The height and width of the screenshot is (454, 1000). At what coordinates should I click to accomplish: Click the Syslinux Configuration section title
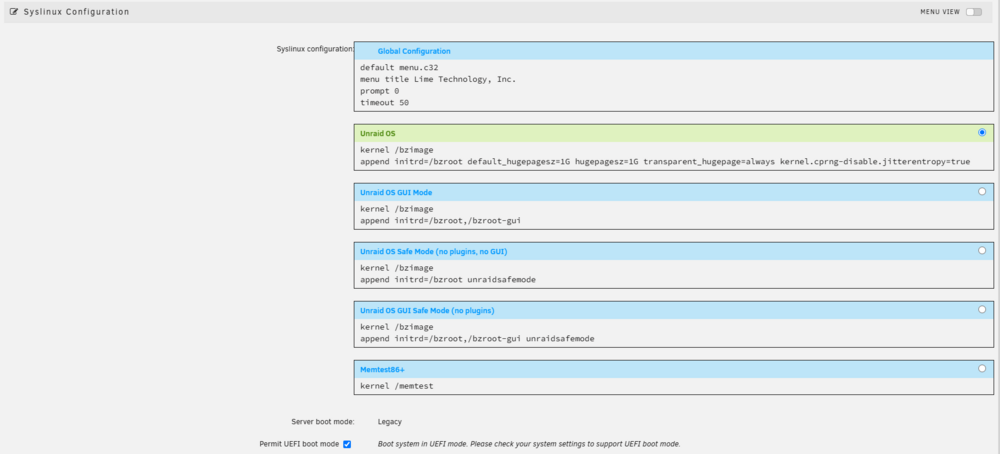(x=77, y=11)
